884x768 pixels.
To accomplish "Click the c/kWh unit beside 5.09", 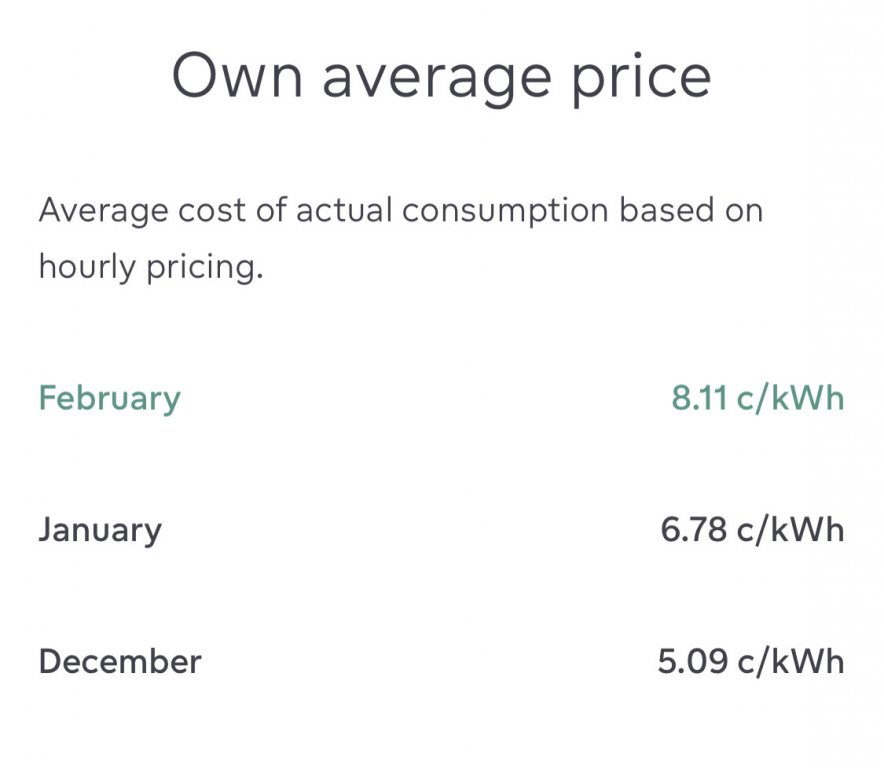I will 790,662.
